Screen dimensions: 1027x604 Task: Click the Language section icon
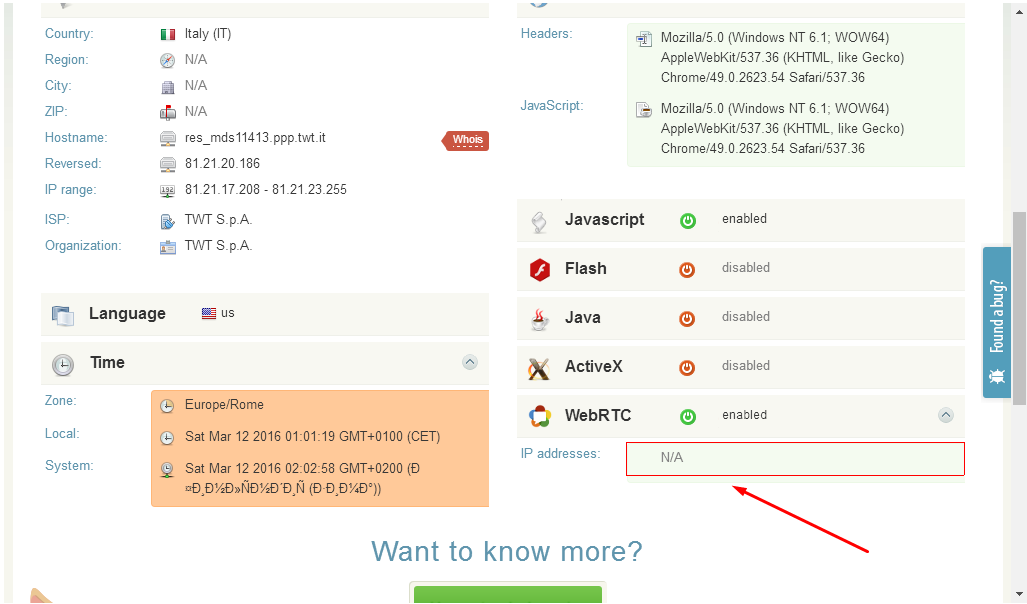(x=63, y=315)
